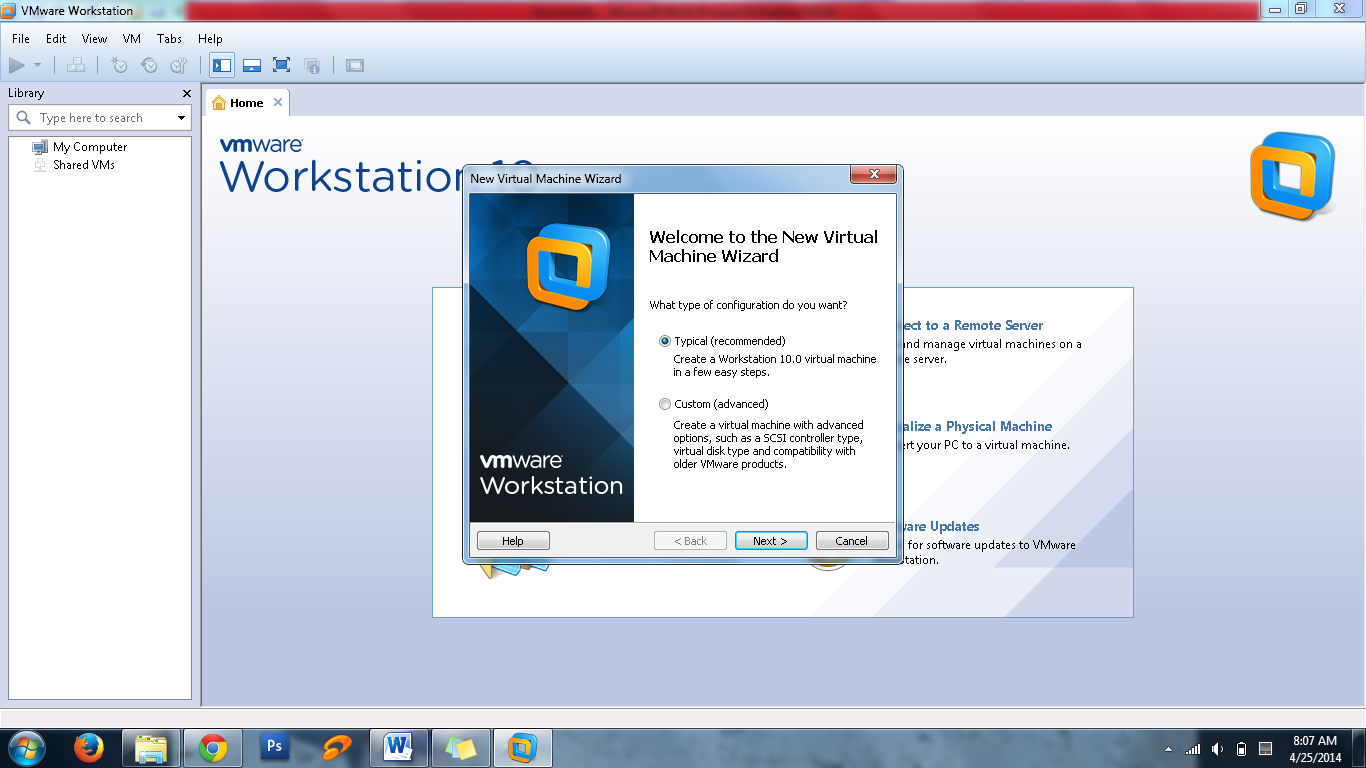
Task: Toggle the Show Library toolbar icon
Action: pos(222,66)
